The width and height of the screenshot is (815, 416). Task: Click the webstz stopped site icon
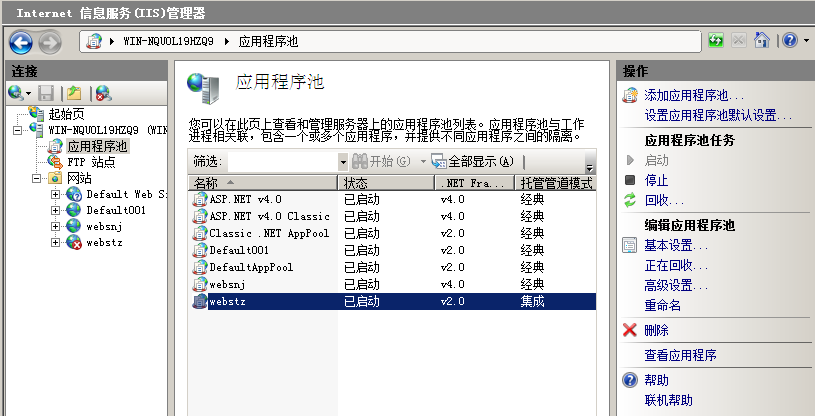(x=74, y=242)
